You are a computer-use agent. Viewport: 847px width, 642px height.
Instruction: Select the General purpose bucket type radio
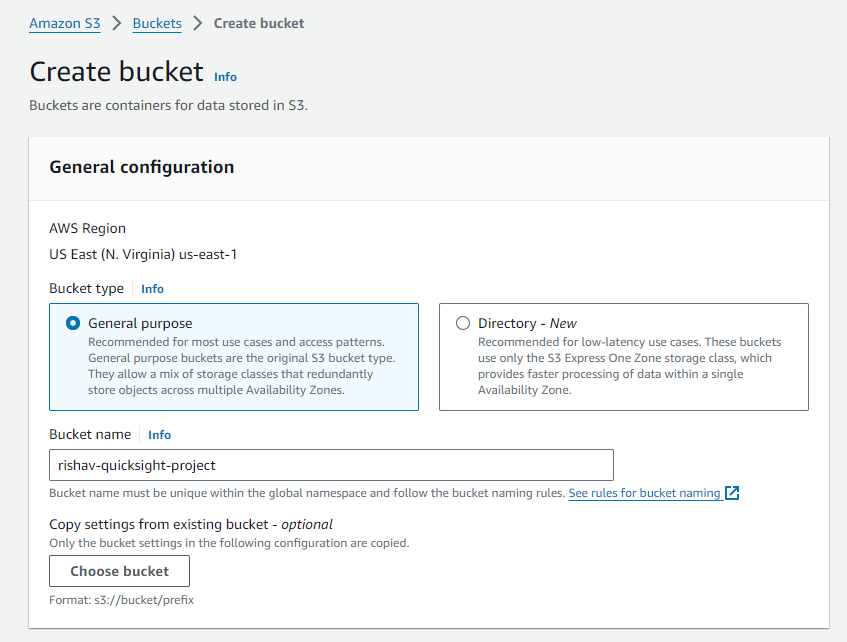(x=73, y=323)
